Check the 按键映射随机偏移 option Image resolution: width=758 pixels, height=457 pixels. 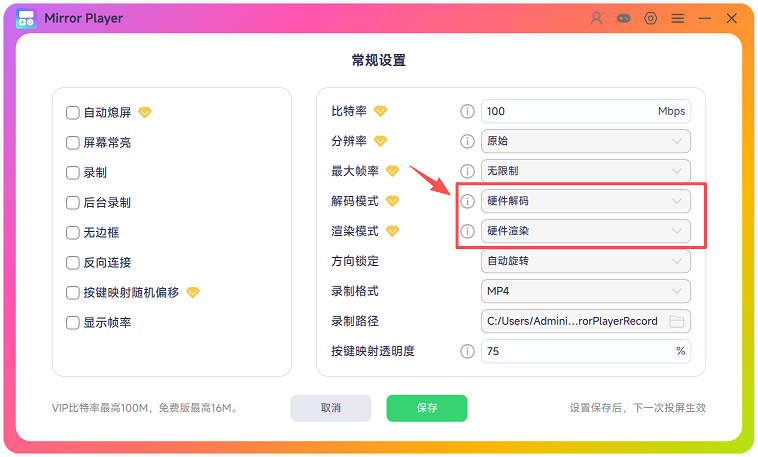[x=73, y=293]
